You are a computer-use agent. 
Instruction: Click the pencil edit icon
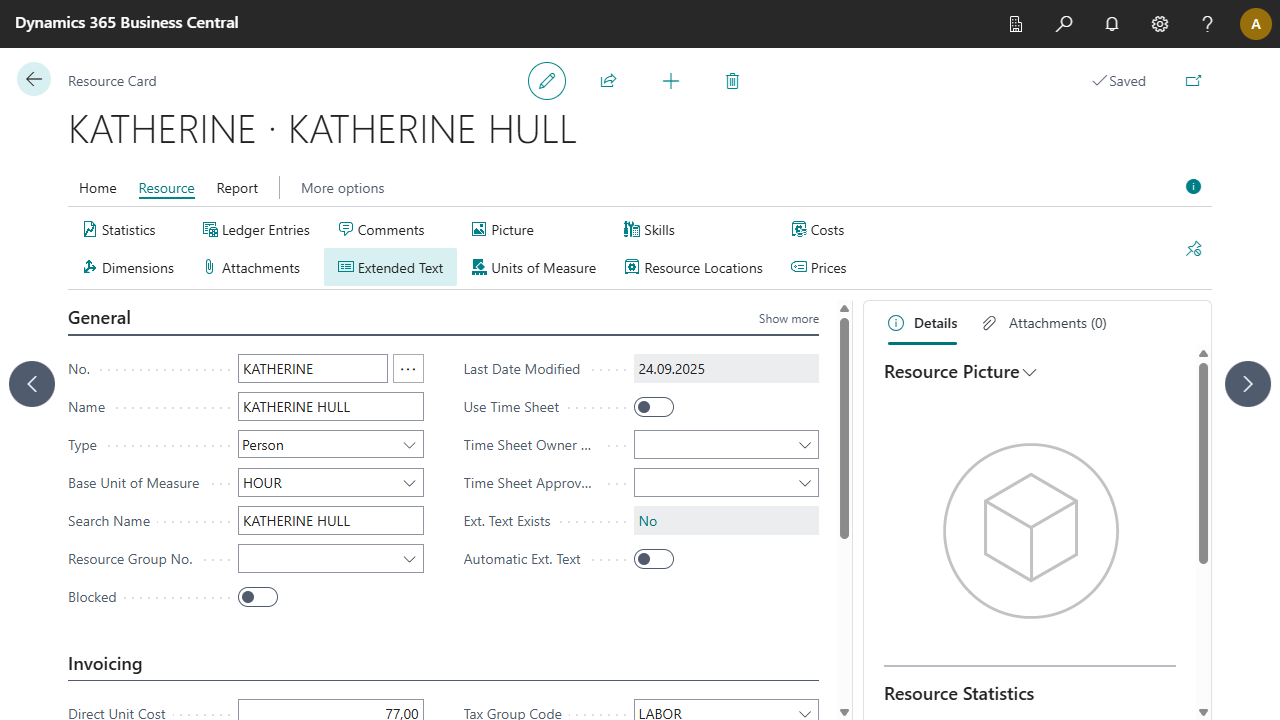tap(547, 81)
